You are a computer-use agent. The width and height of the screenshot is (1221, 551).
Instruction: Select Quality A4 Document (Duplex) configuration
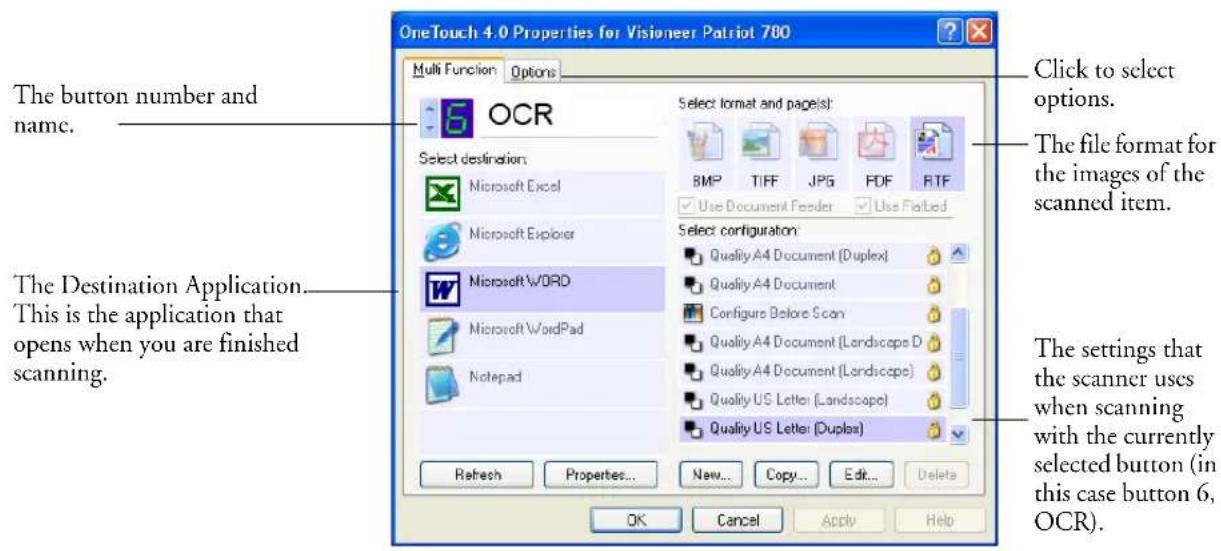point(812,256)
